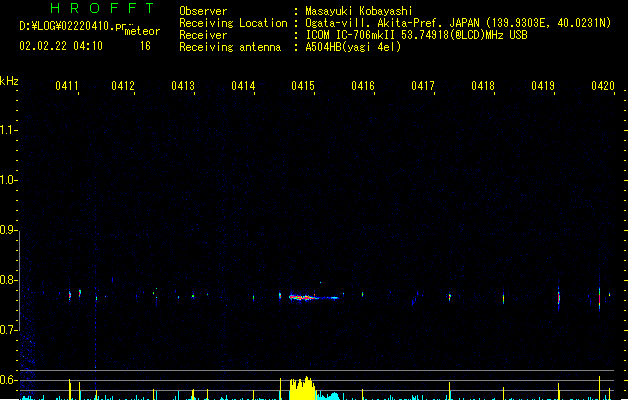Click the cyan intensity hump after the yellow burst
This screenshot has height=400, width=629.
pyautogui.click(x=329, y=396)
